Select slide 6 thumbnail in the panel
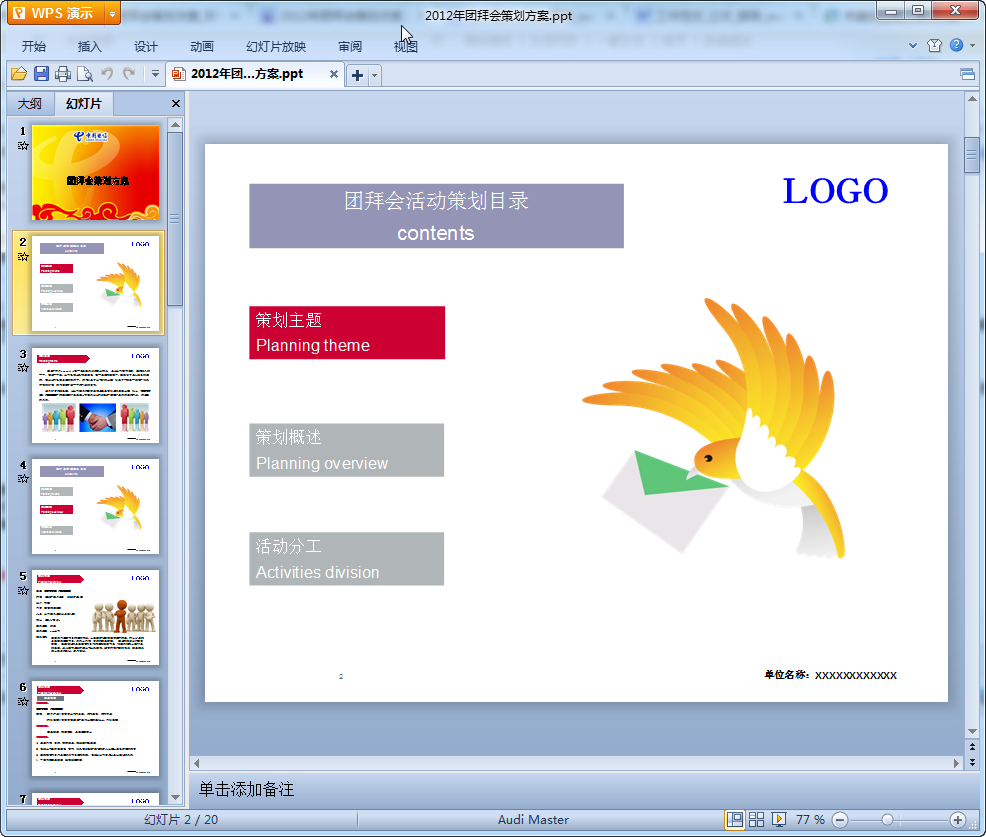The width and height of the screenshot is (986, 837). 96,728
